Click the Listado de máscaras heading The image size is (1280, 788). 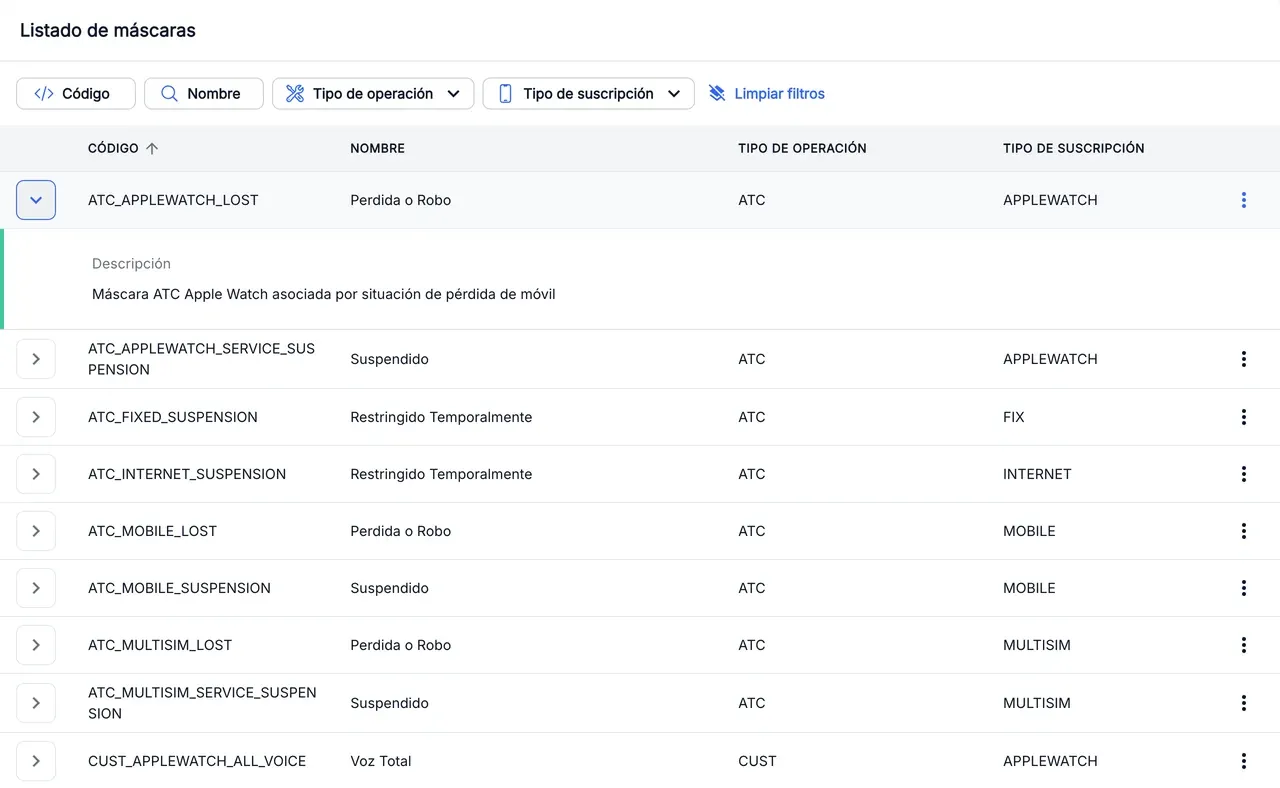pos(108,30)
